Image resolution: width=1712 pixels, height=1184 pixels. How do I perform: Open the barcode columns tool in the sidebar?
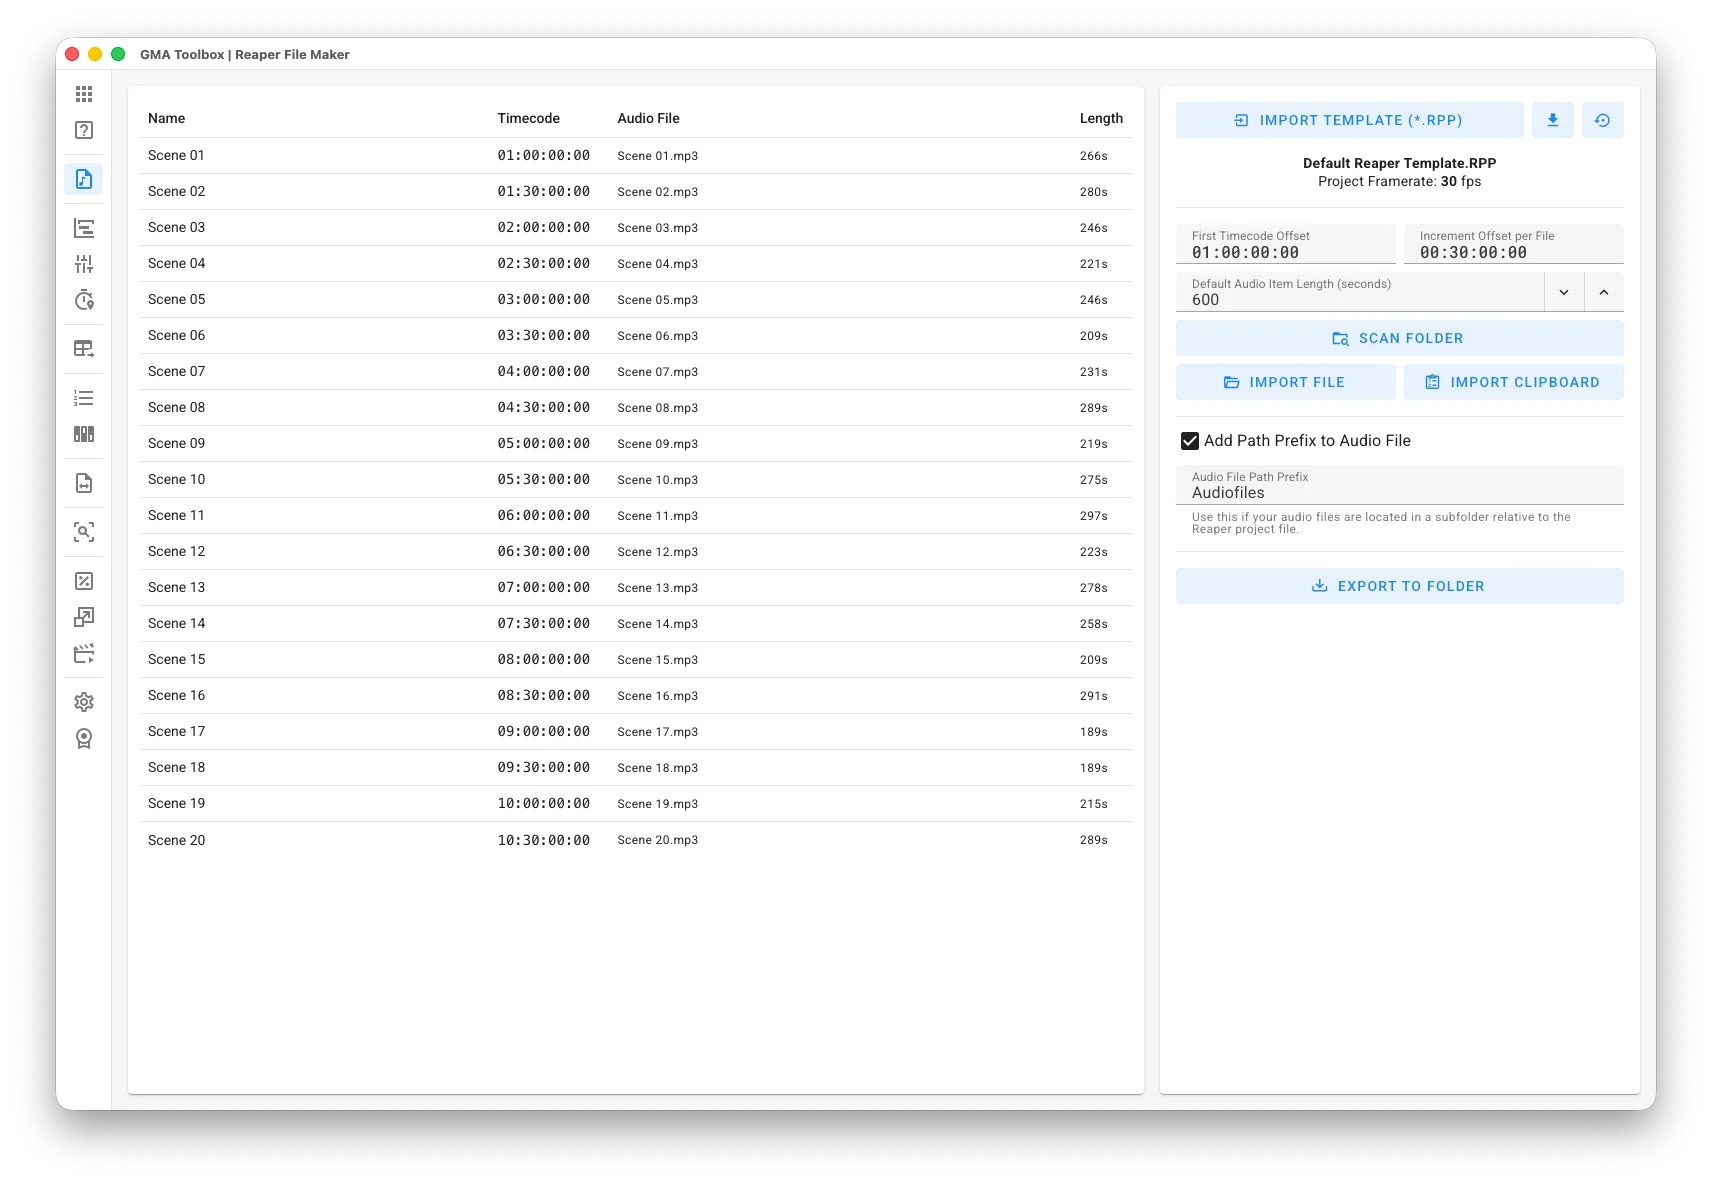pyautogui.click(x=84, y=434)
